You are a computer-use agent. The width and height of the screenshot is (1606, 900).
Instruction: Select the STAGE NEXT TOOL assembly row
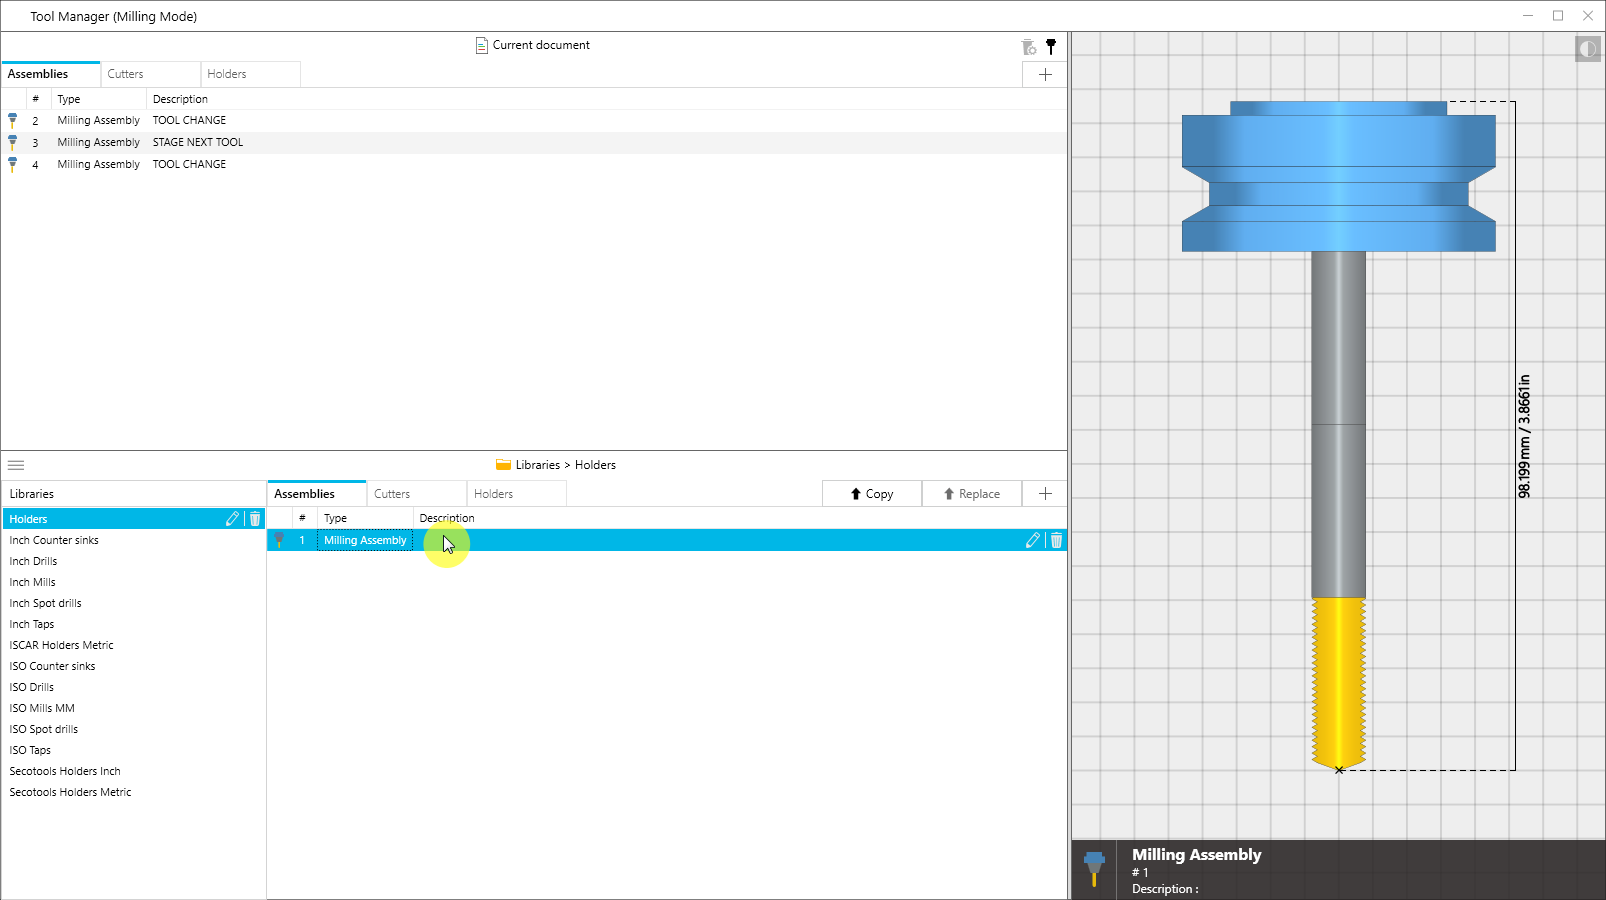198,142
